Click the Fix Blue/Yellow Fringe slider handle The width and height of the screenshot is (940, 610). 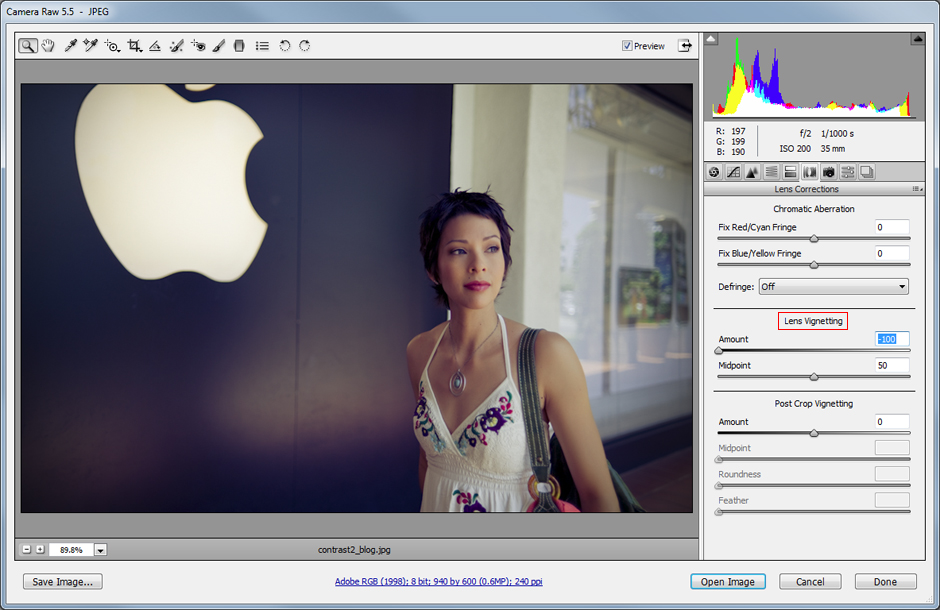coord(814,265)
